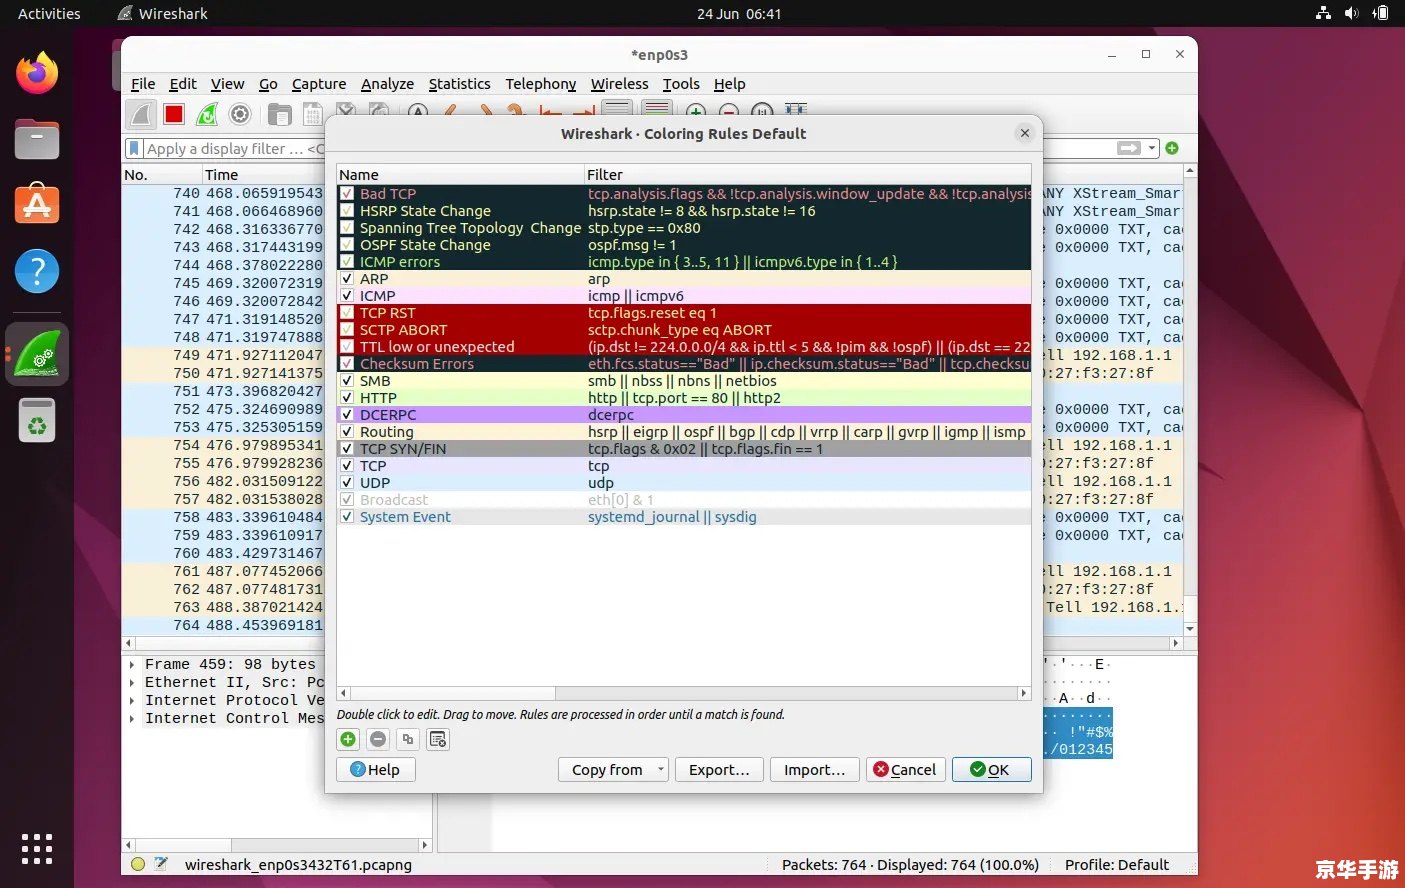Click the rules list left scroll arrow
This screenshot has height=888, width=1405.
(x=344, y=693)
